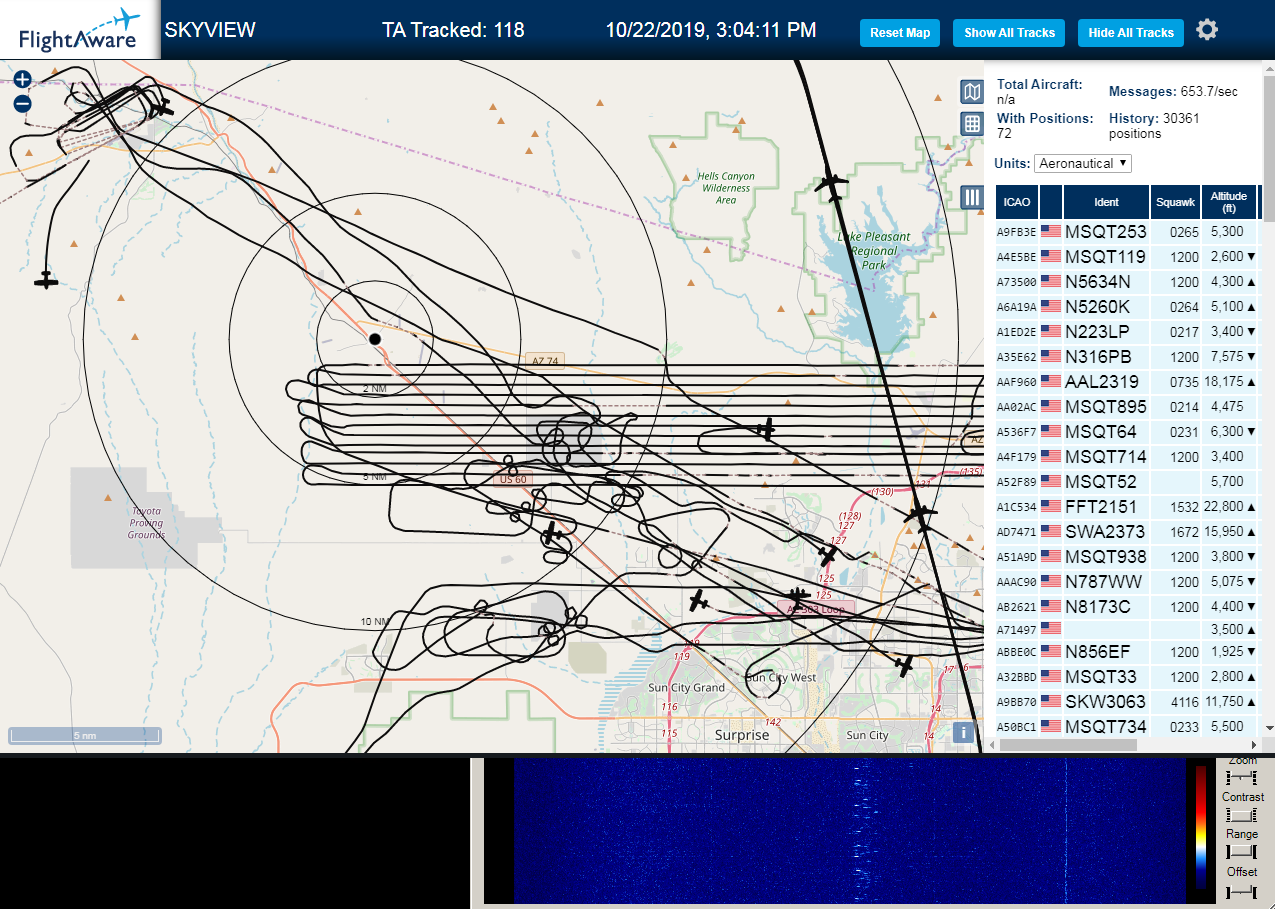Click the US flag in MSQT253 row
Screen dimensions: 1275x909
[1051, 231]
